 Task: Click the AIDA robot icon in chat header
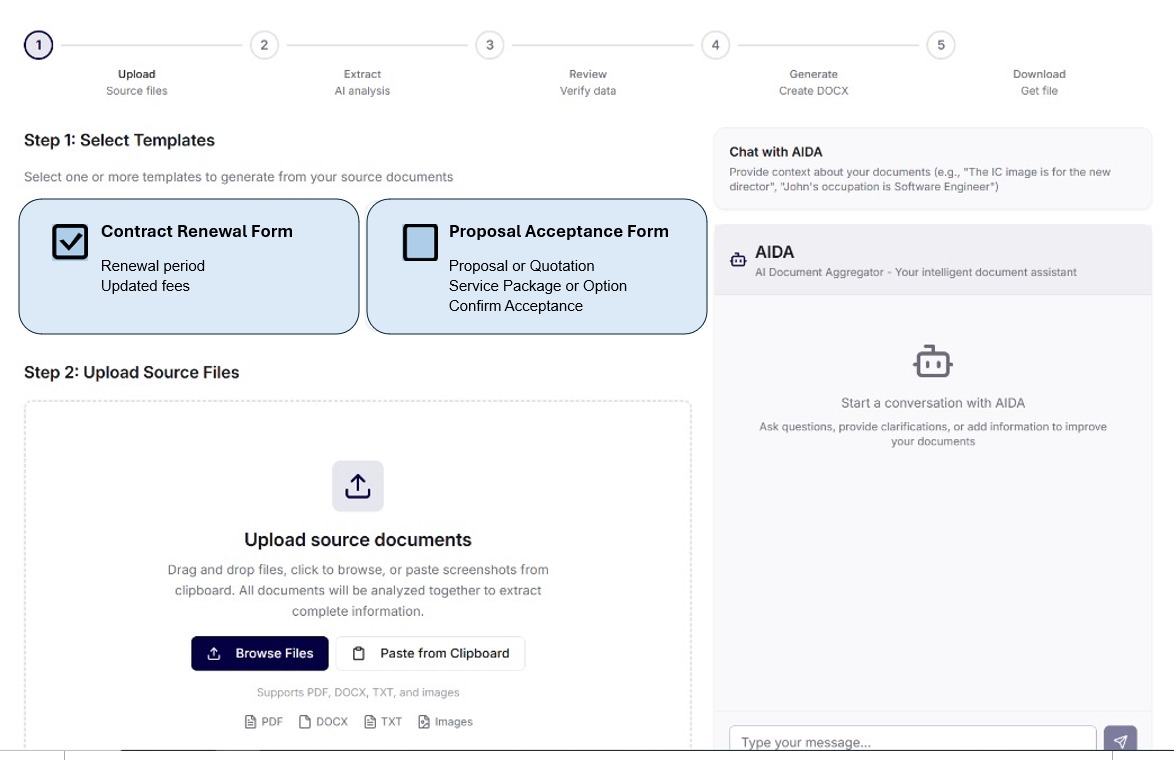pyautogui.click(x=738, y=260)
